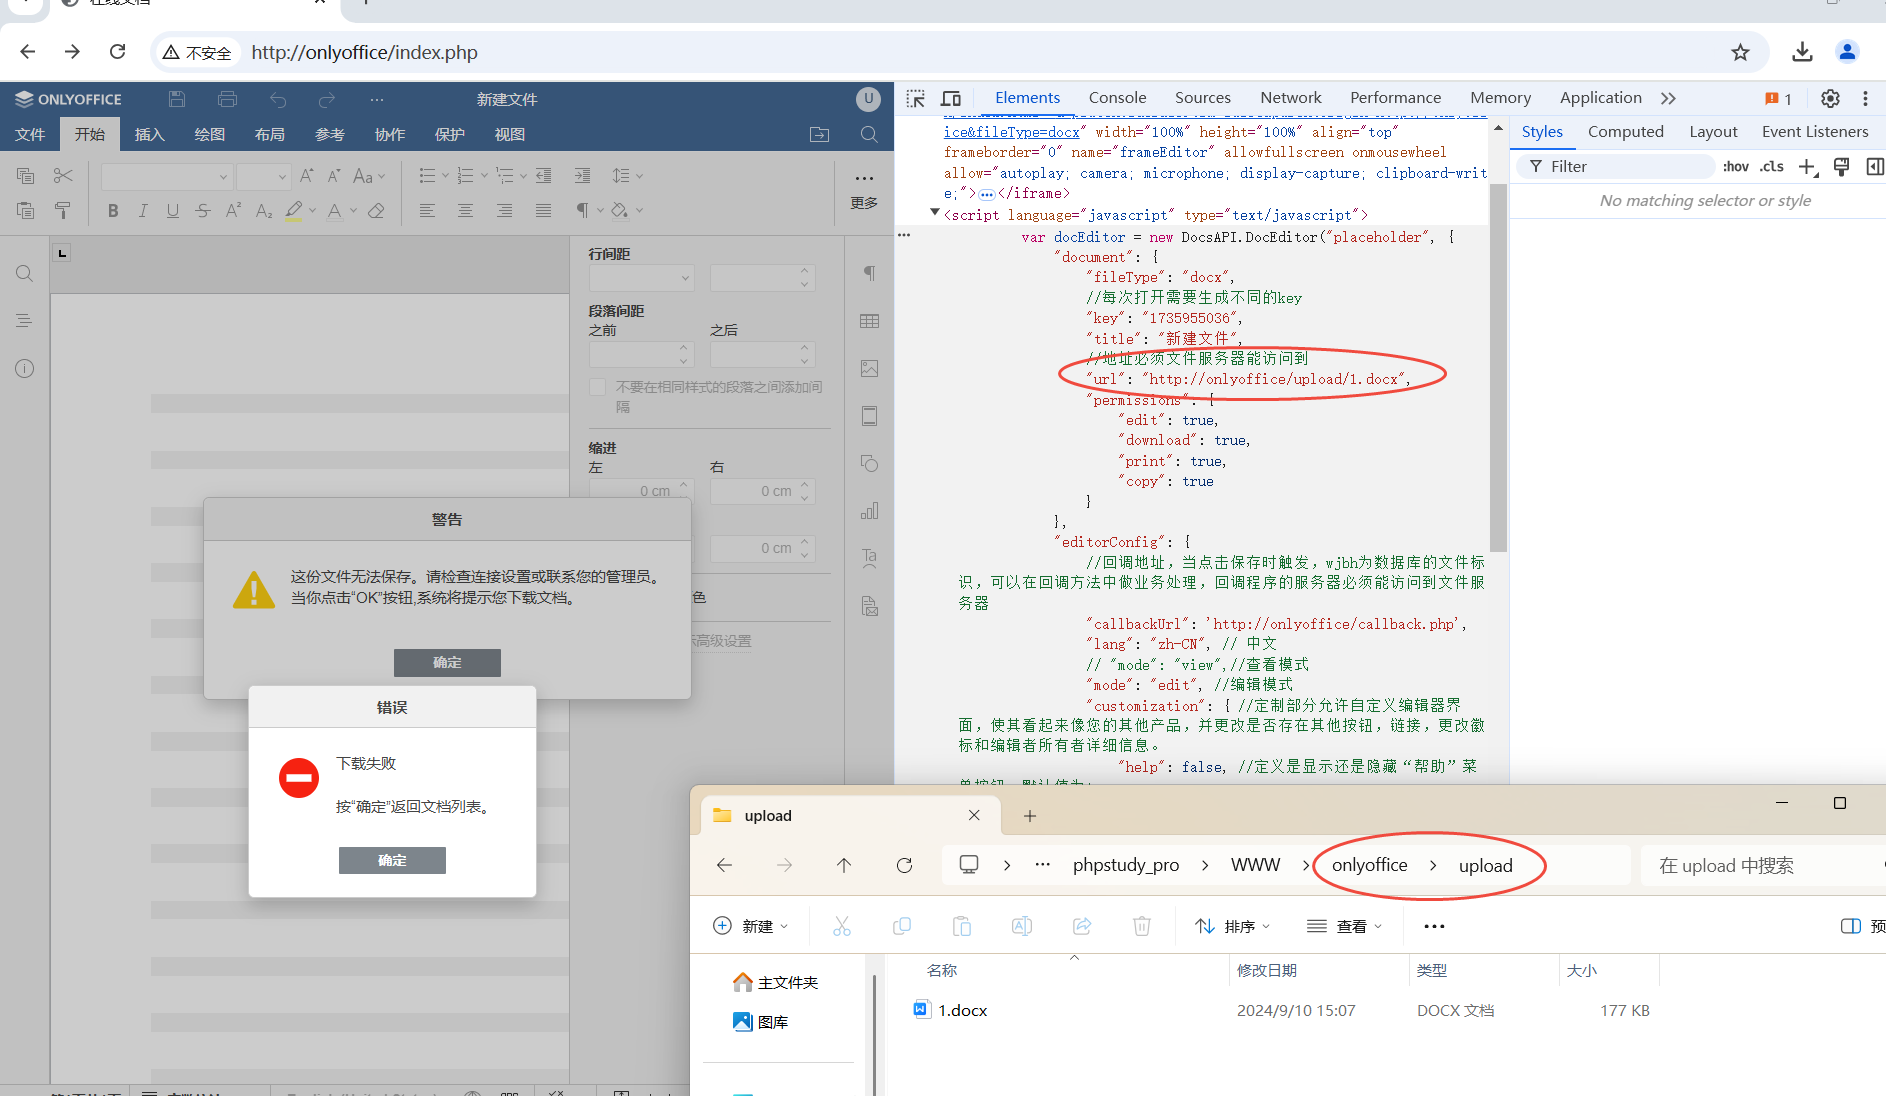
Task: Open the 查看 view dropdown in Explorer
Action: pos(1345,926)
